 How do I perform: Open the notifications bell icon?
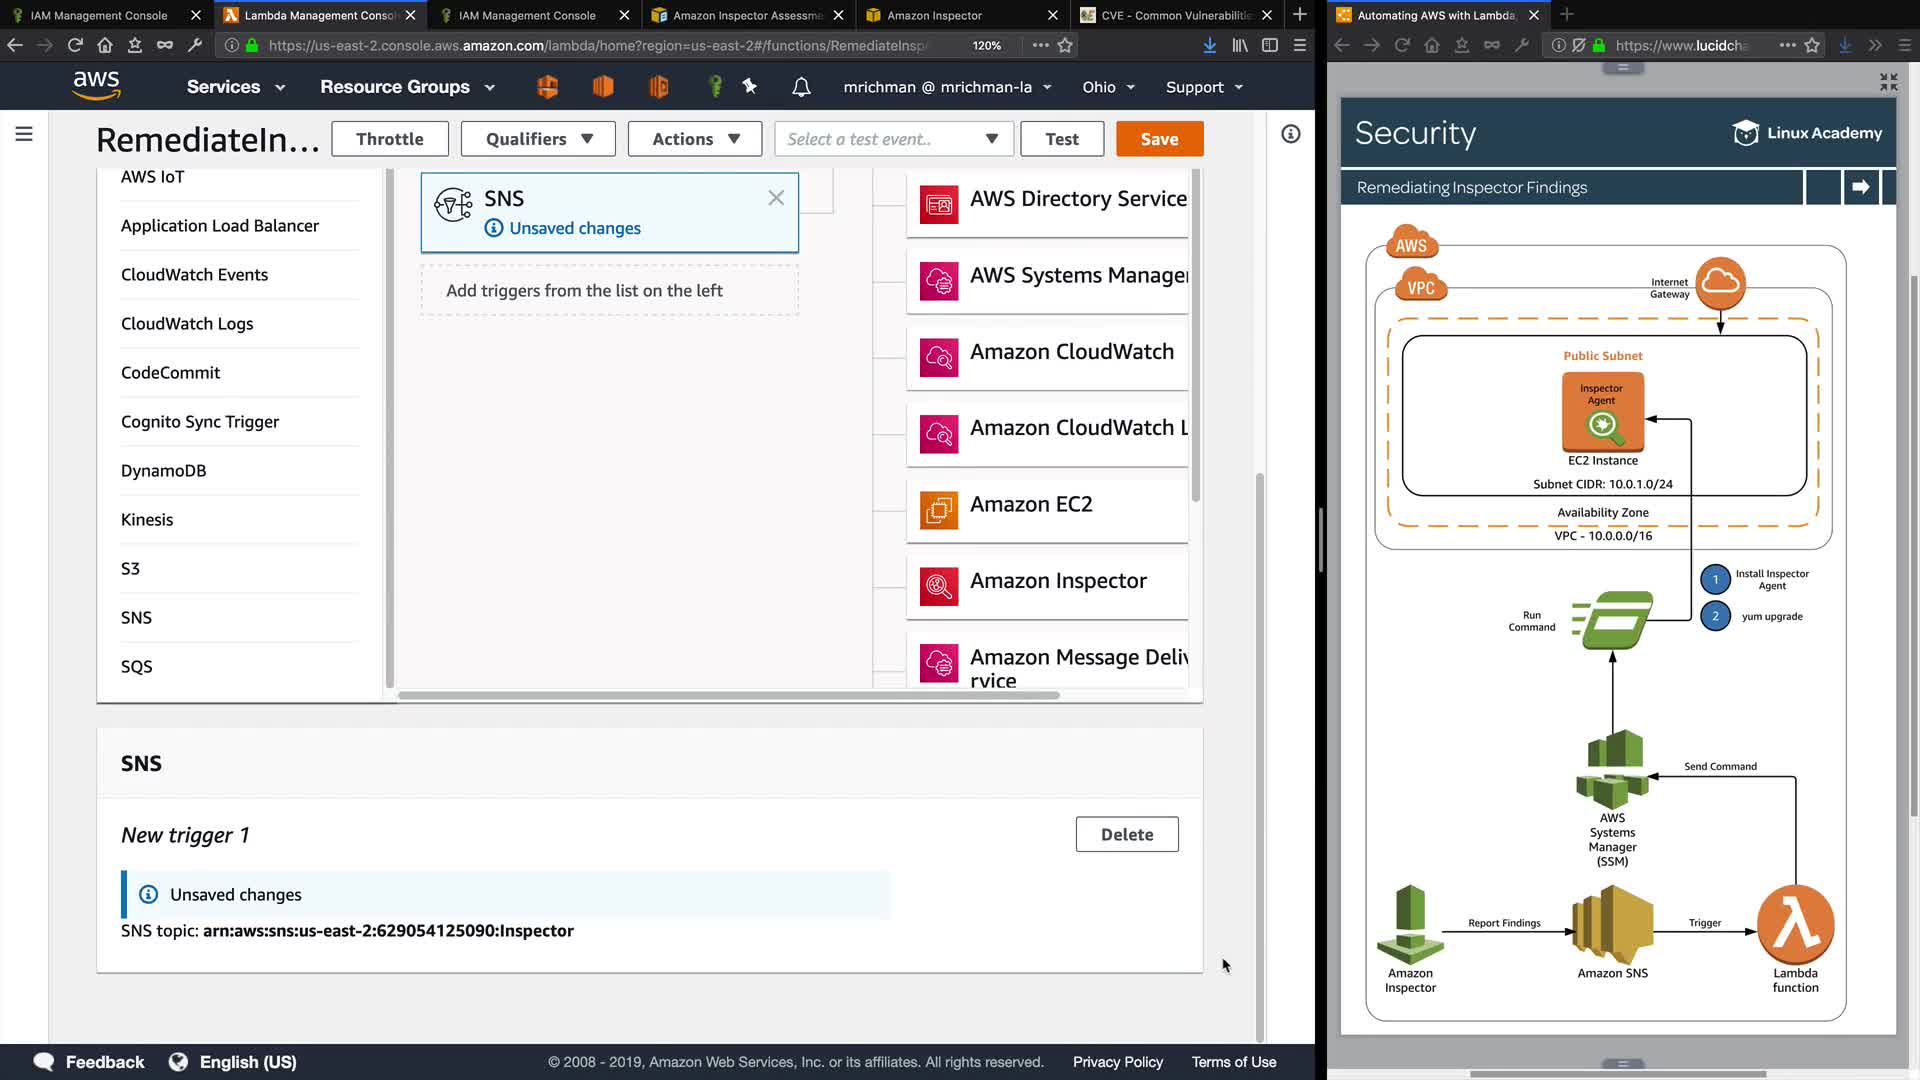(801, 87)
